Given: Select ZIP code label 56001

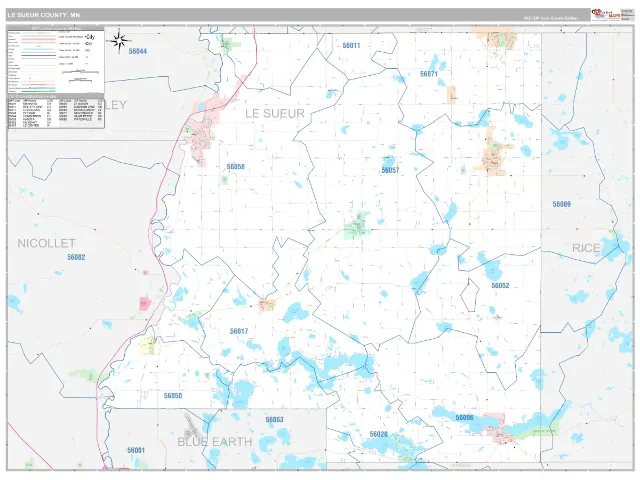Looking at the screenshot, I should pos(136,450).
